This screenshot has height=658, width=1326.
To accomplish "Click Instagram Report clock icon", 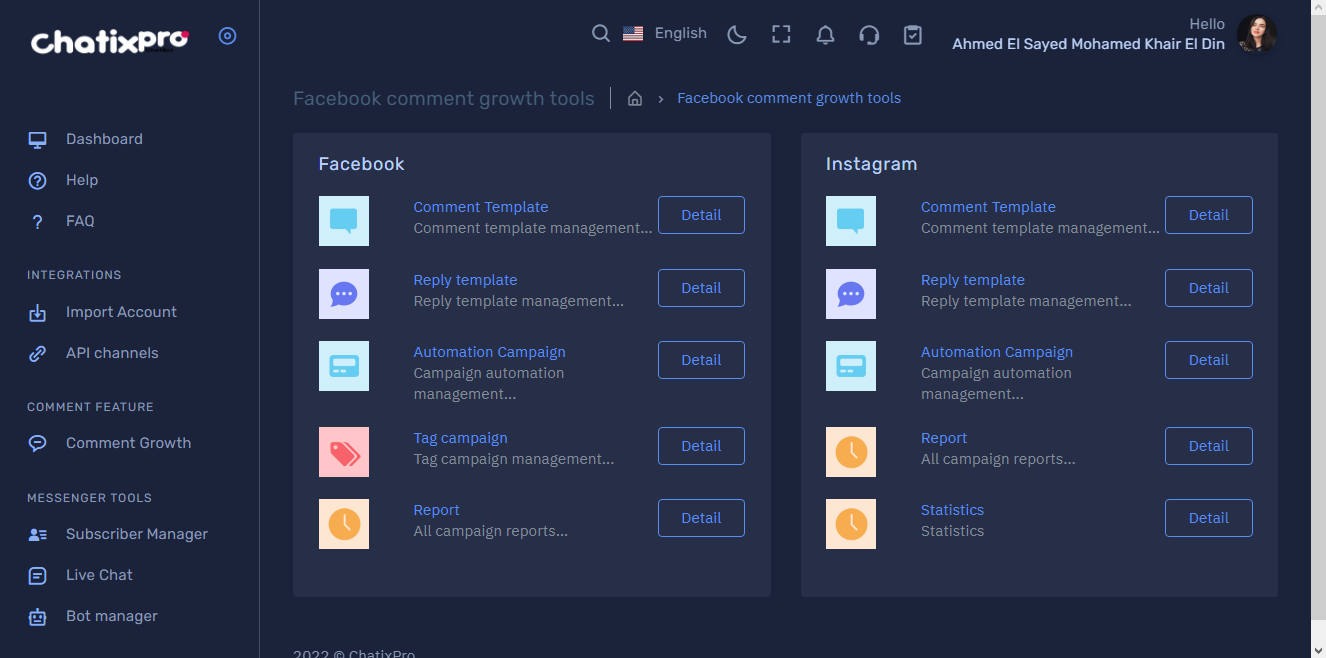I will [x=851, y=452].
